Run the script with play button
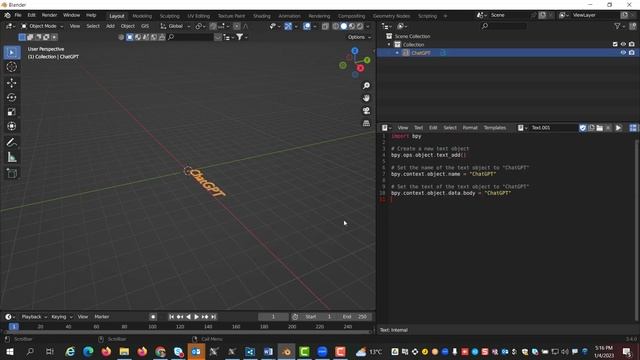 [618, 128]
